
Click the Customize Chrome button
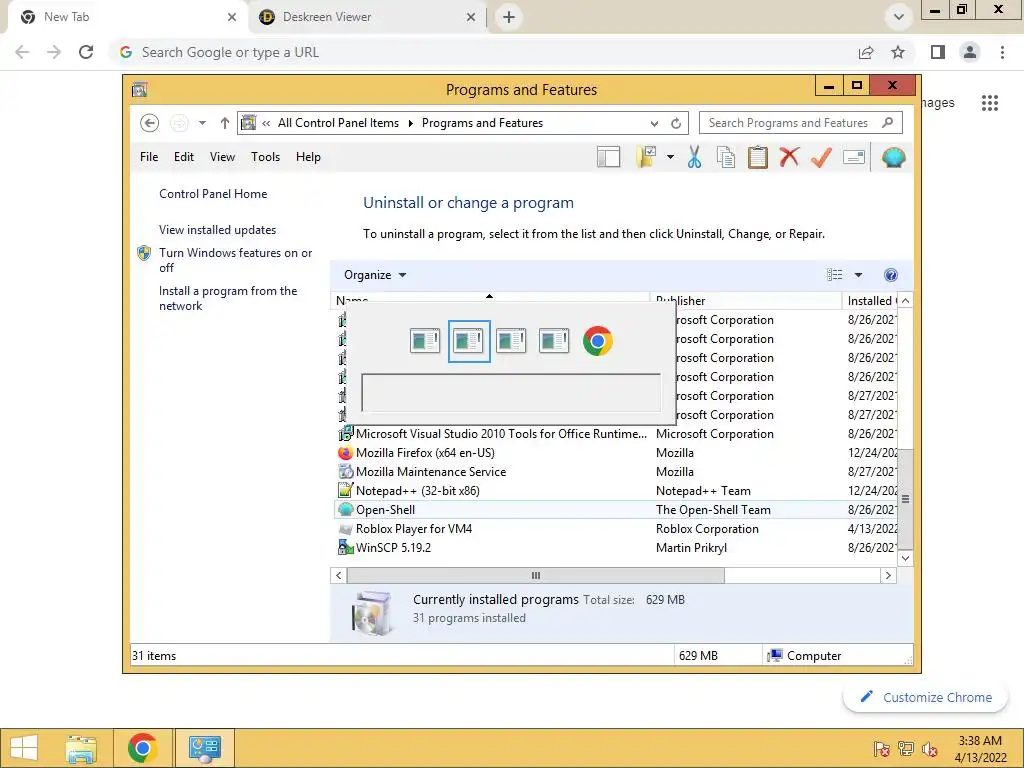point(926,697)
